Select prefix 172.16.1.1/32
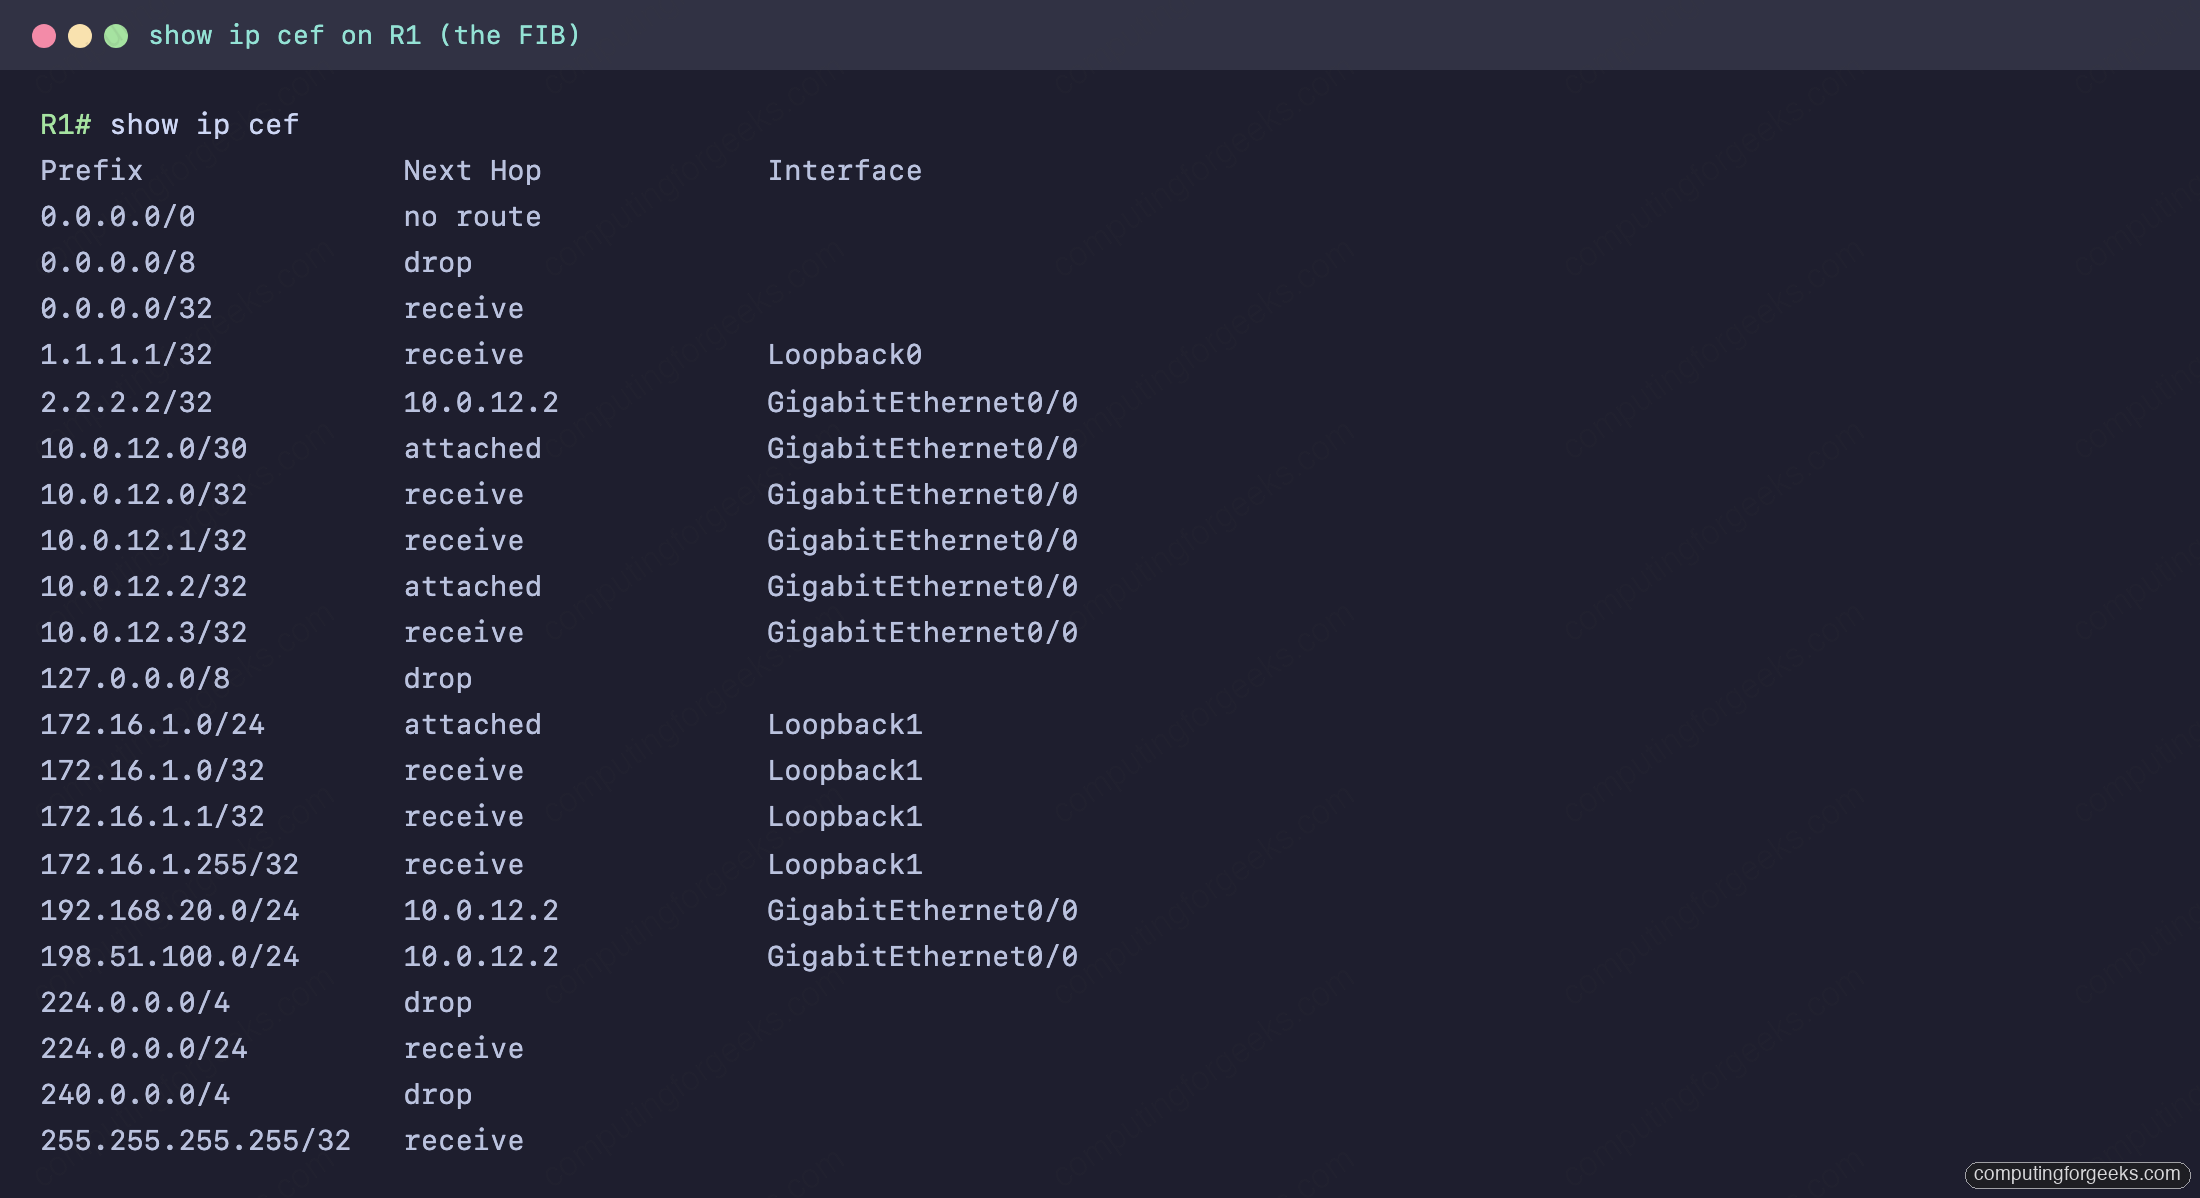Image resolution: width=2200 pixels, height=1198 pixels. click(x=152, y=817)
